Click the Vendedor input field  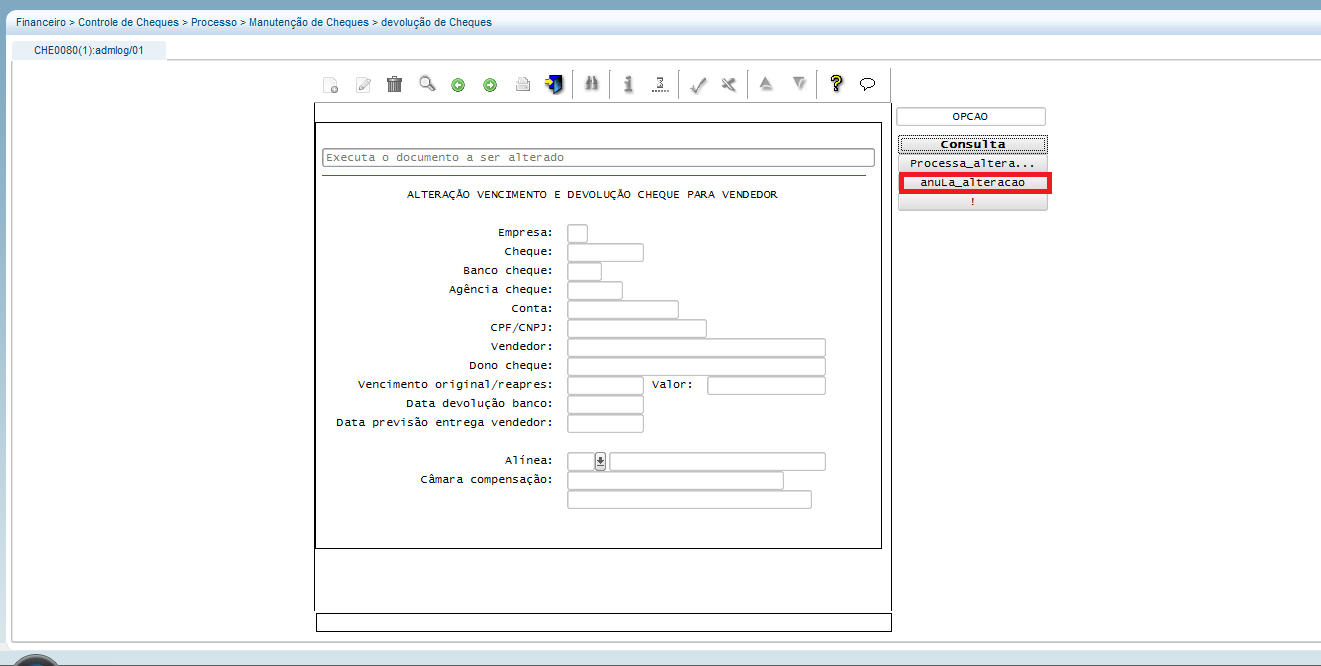(696, 347)
